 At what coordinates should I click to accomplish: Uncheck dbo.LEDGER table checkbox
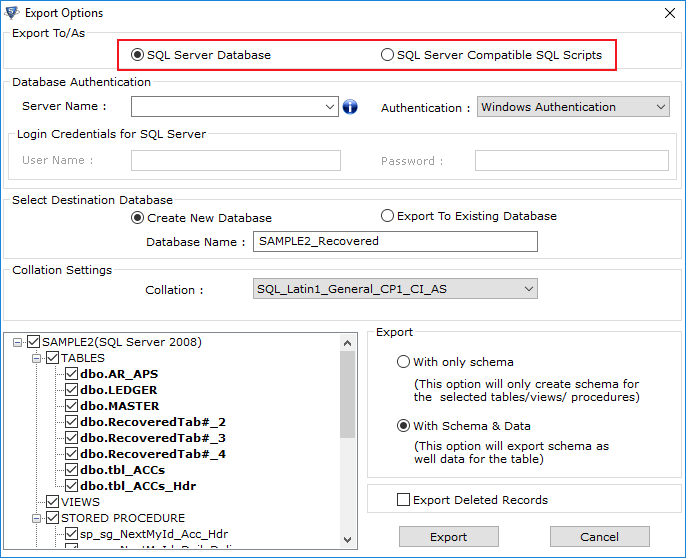point(71,390)
